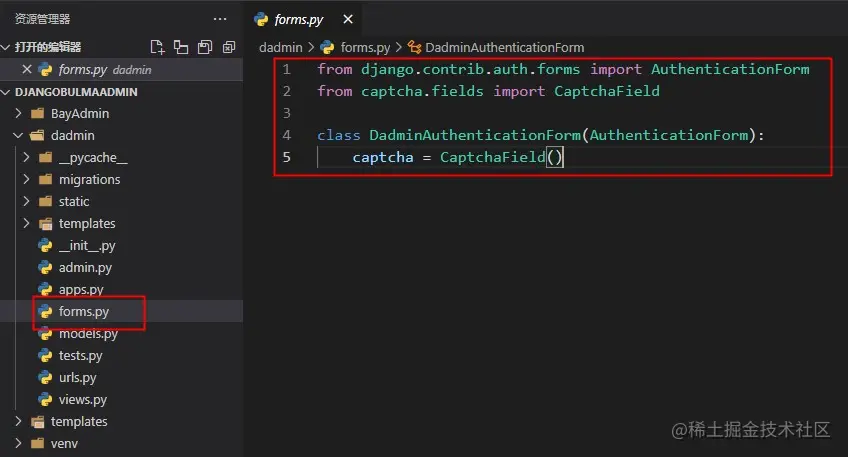Open apps.py file
The width and height of the screenshot is (848, 457).
click(81, 289)
